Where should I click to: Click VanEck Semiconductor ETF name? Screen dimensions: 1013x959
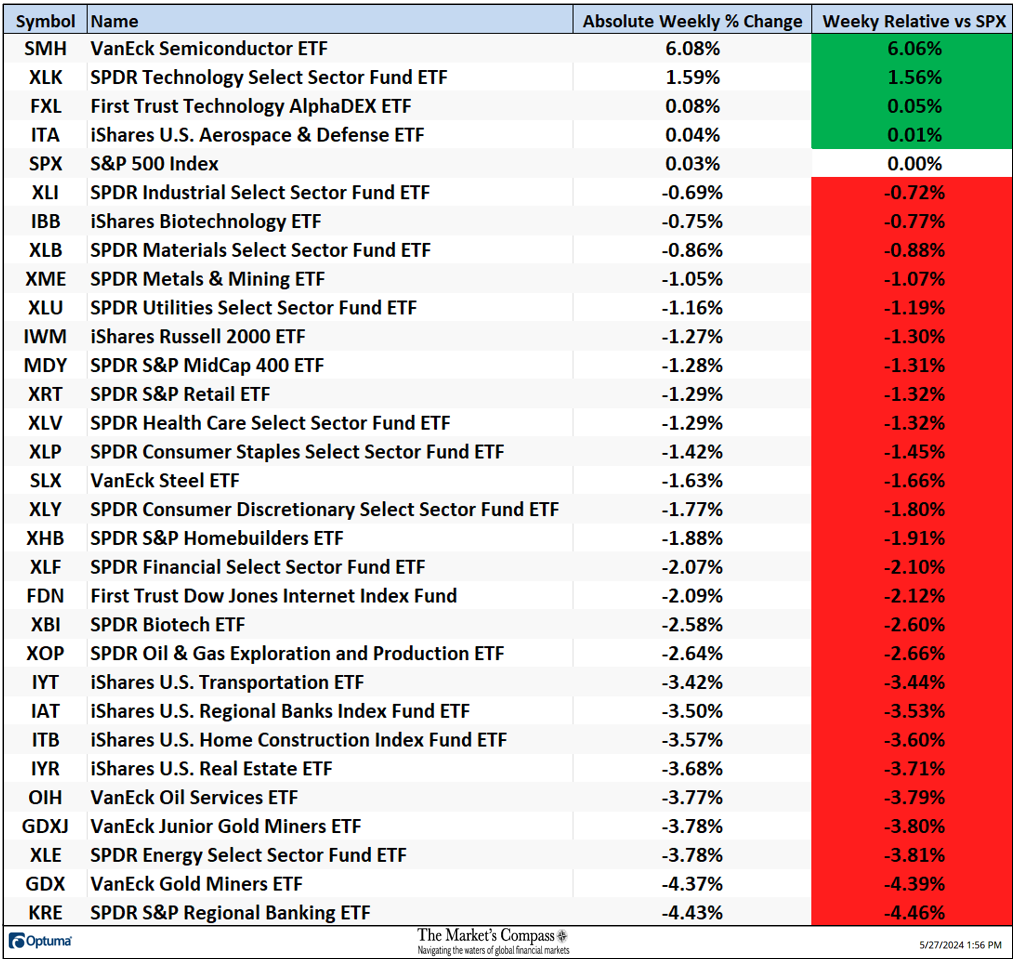[x=209, y=48]
